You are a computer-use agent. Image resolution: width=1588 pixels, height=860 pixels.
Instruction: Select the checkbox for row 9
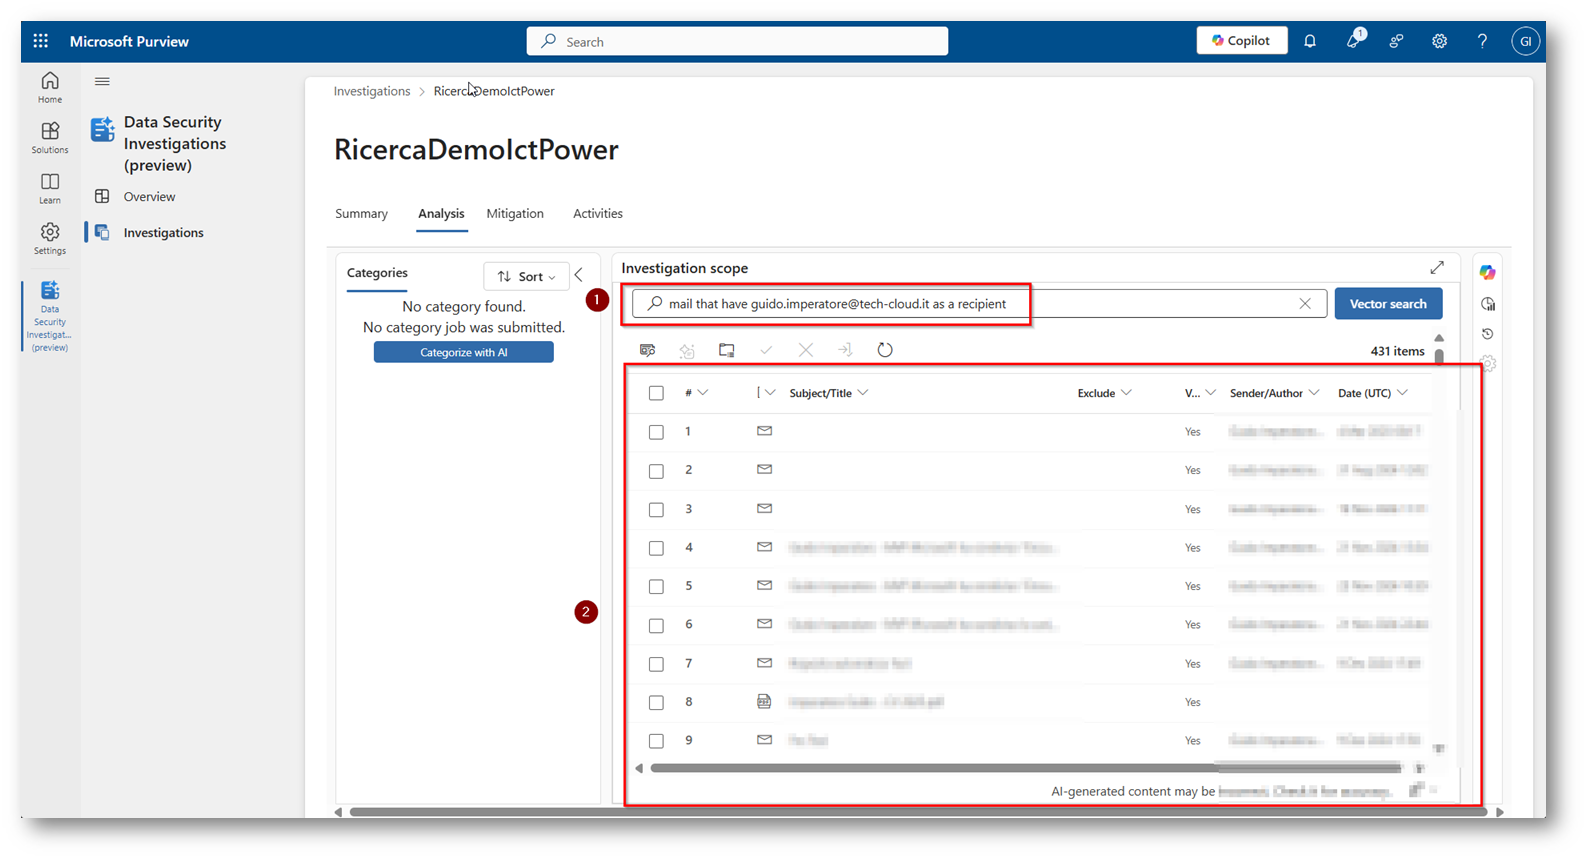point(656,741)
